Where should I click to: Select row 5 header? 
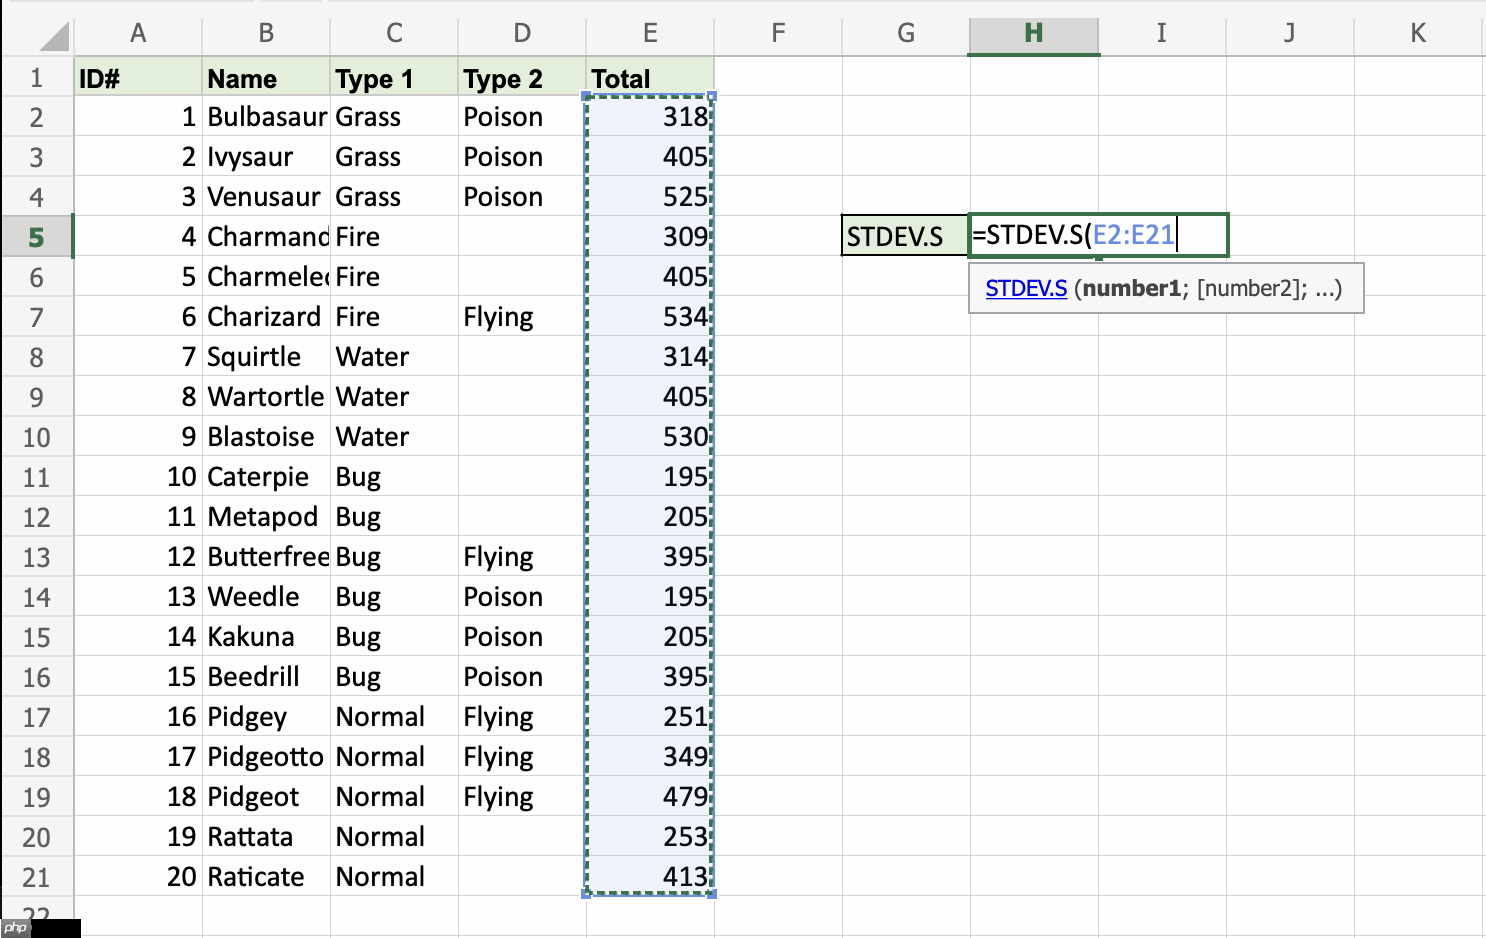37,237
